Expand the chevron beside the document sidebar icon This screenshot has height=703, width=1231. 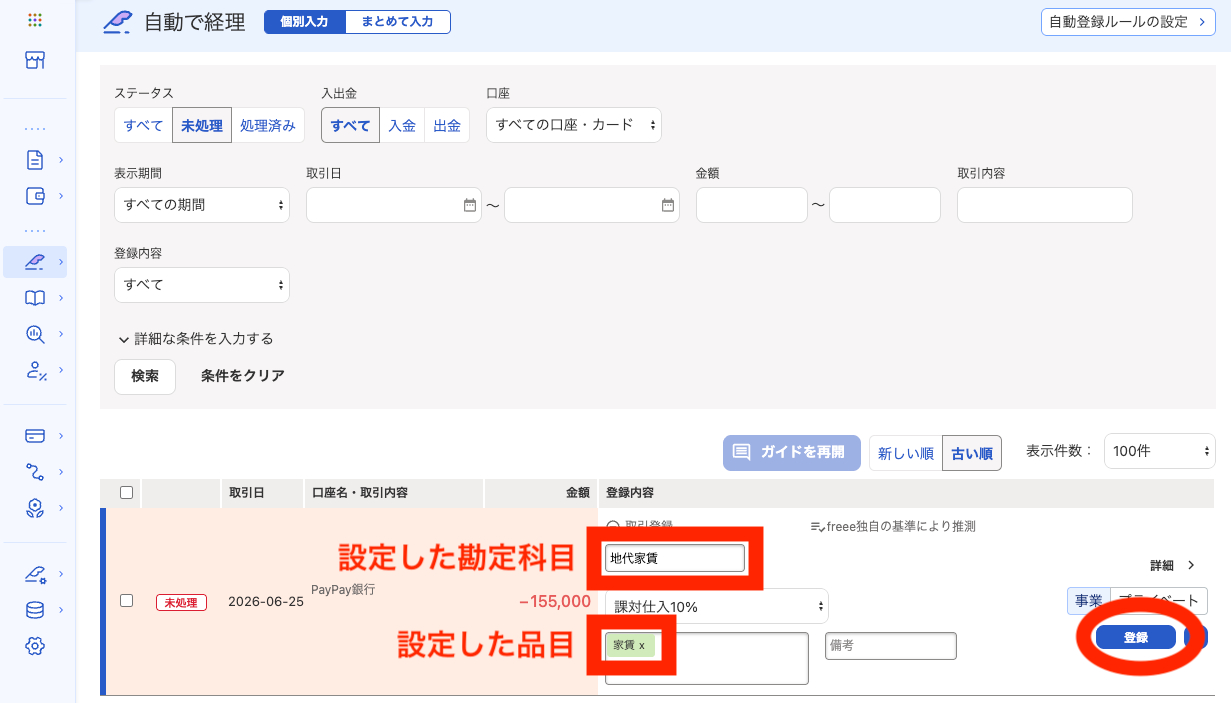pyautogui.click(x=61, y=159)
